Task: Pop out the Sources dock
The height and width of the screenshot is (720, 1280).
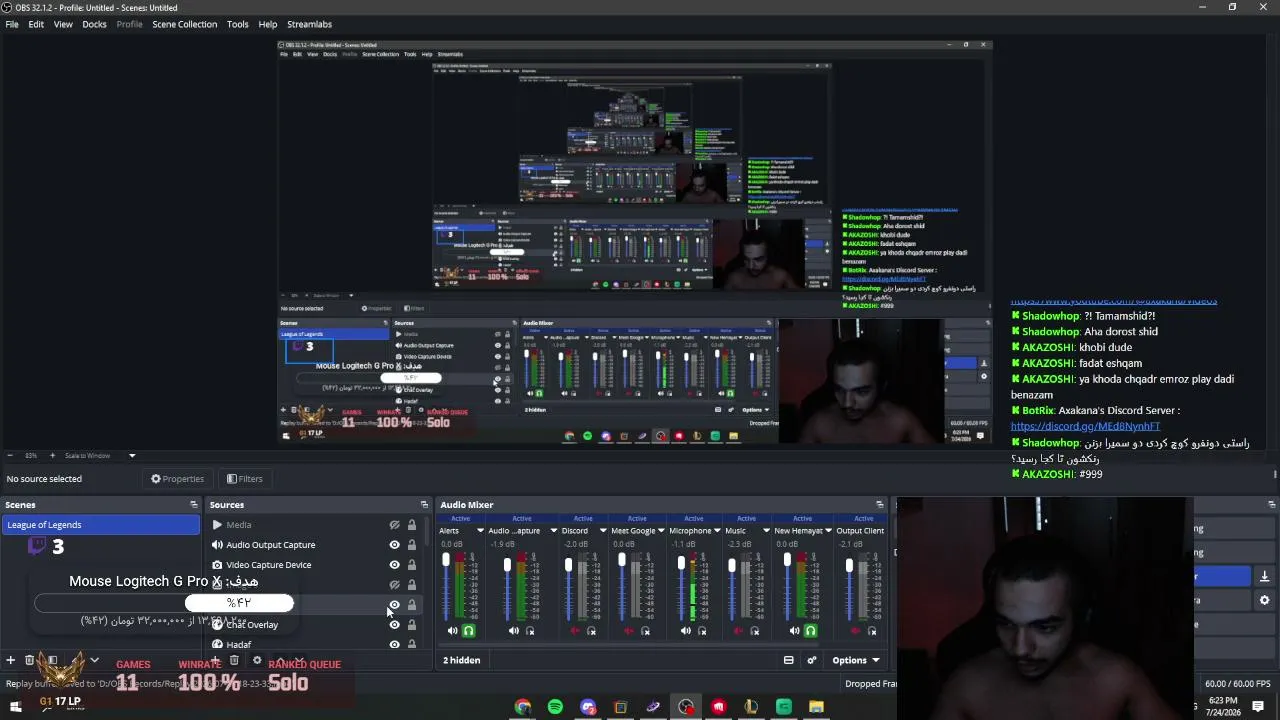Action: pyautogui.click(x=424, y=505)
